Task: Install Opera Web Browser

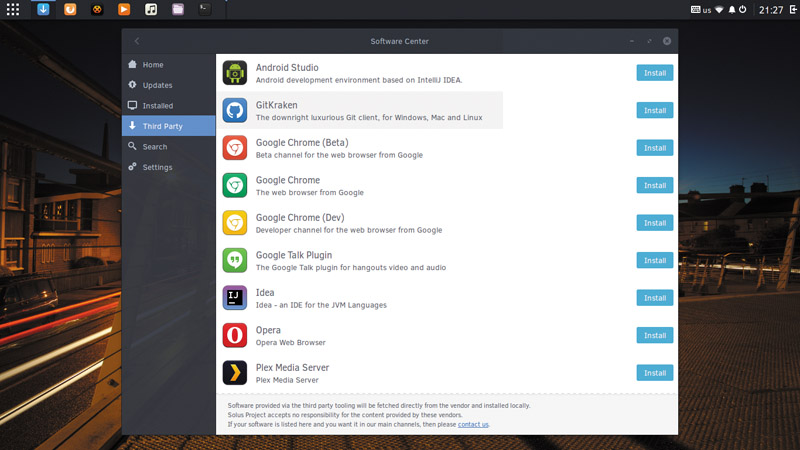Action: tap(655, 335)
